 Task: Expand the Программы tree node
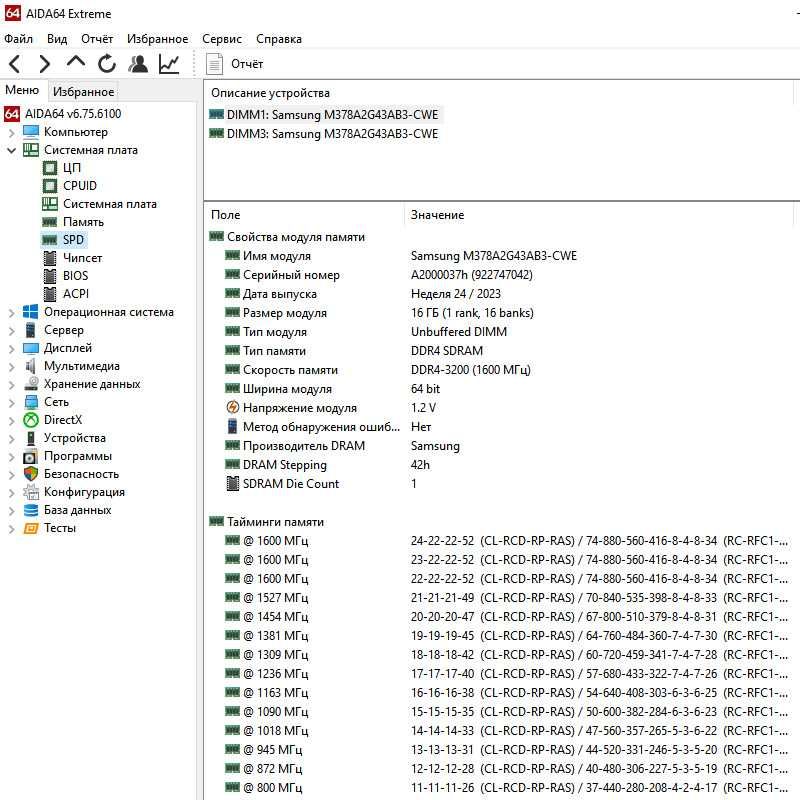coord(11,457)
